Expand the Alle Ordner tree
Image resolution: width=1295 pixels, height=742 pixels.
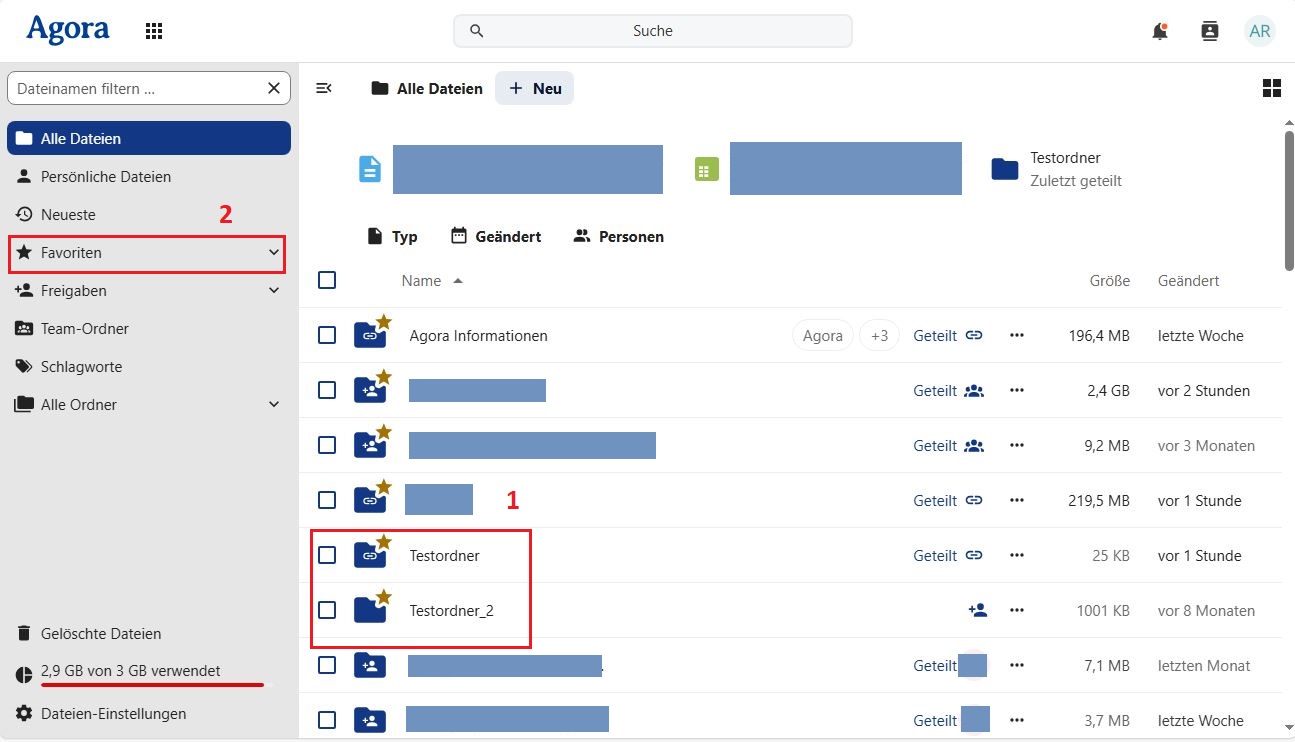[274, 405]
